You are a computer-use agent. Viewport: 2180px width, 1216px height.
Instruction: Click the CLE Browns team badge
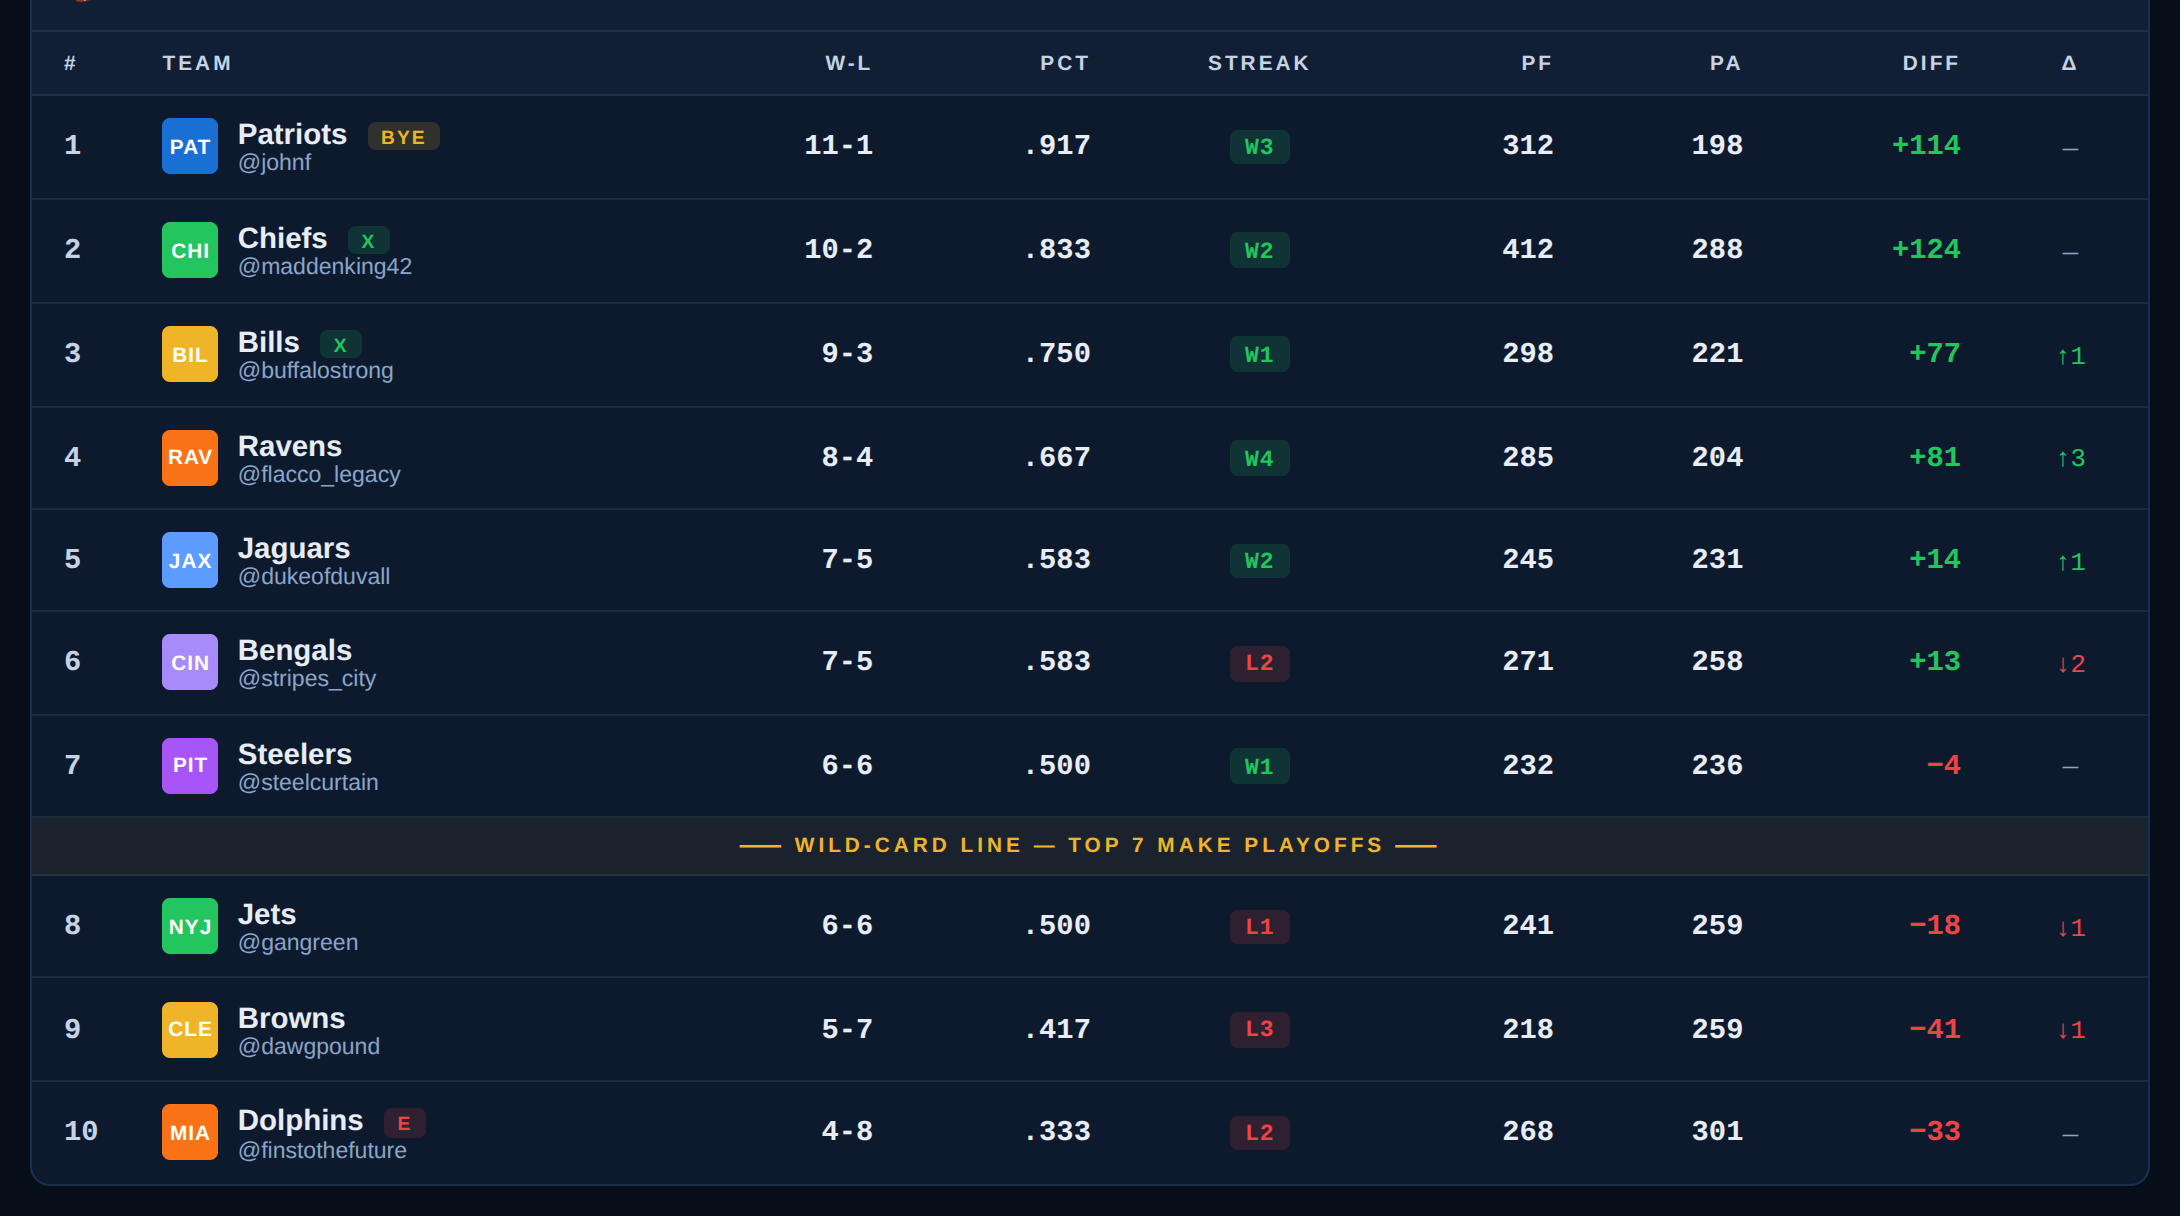[190, 1030]
